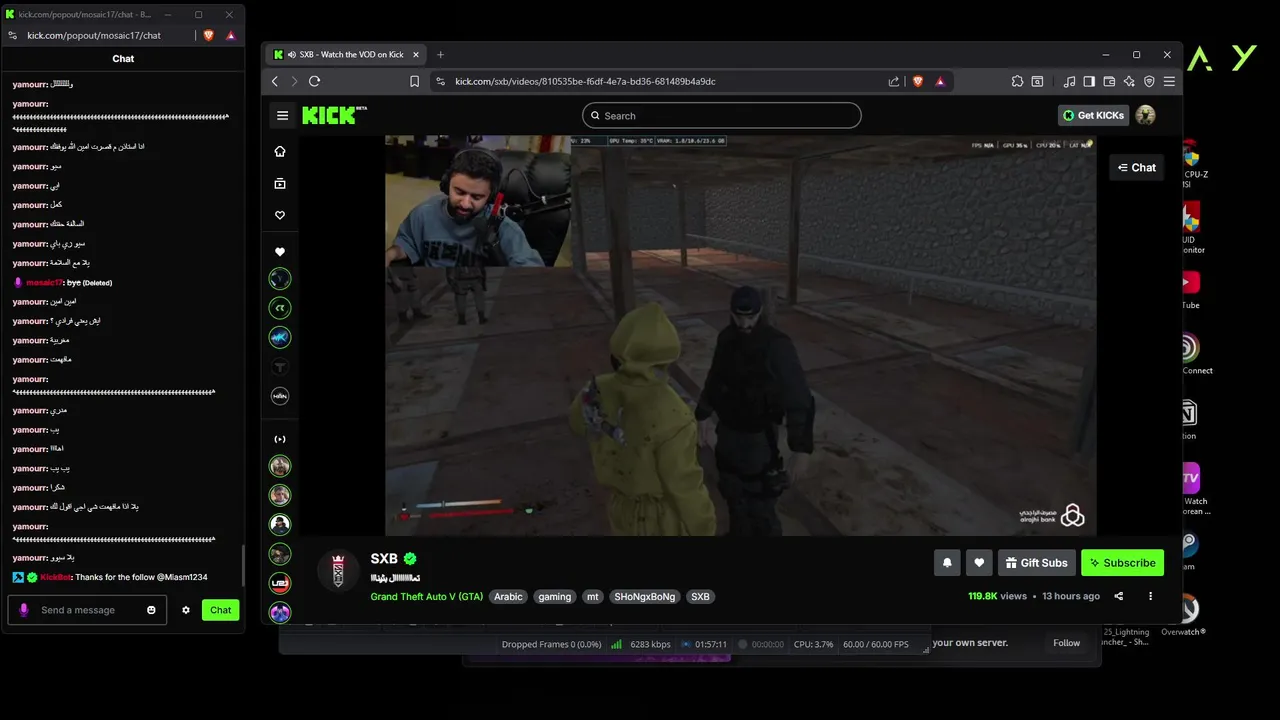Open user profile avatar menu
The image size is (1280, 720).
click(x=1146, y=115)
